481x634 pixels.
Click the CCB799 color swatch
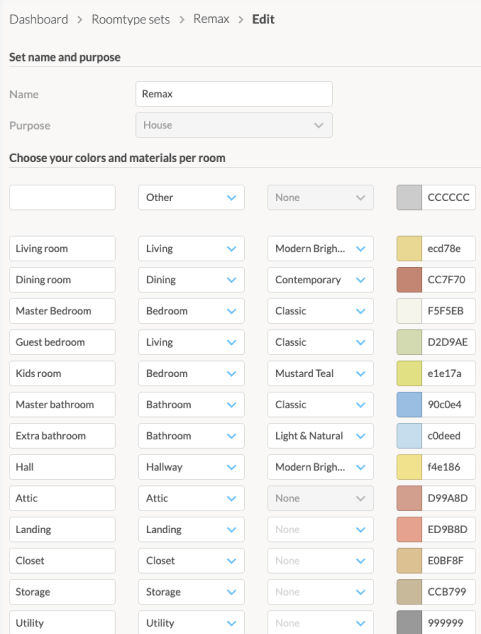coord(409,592)
